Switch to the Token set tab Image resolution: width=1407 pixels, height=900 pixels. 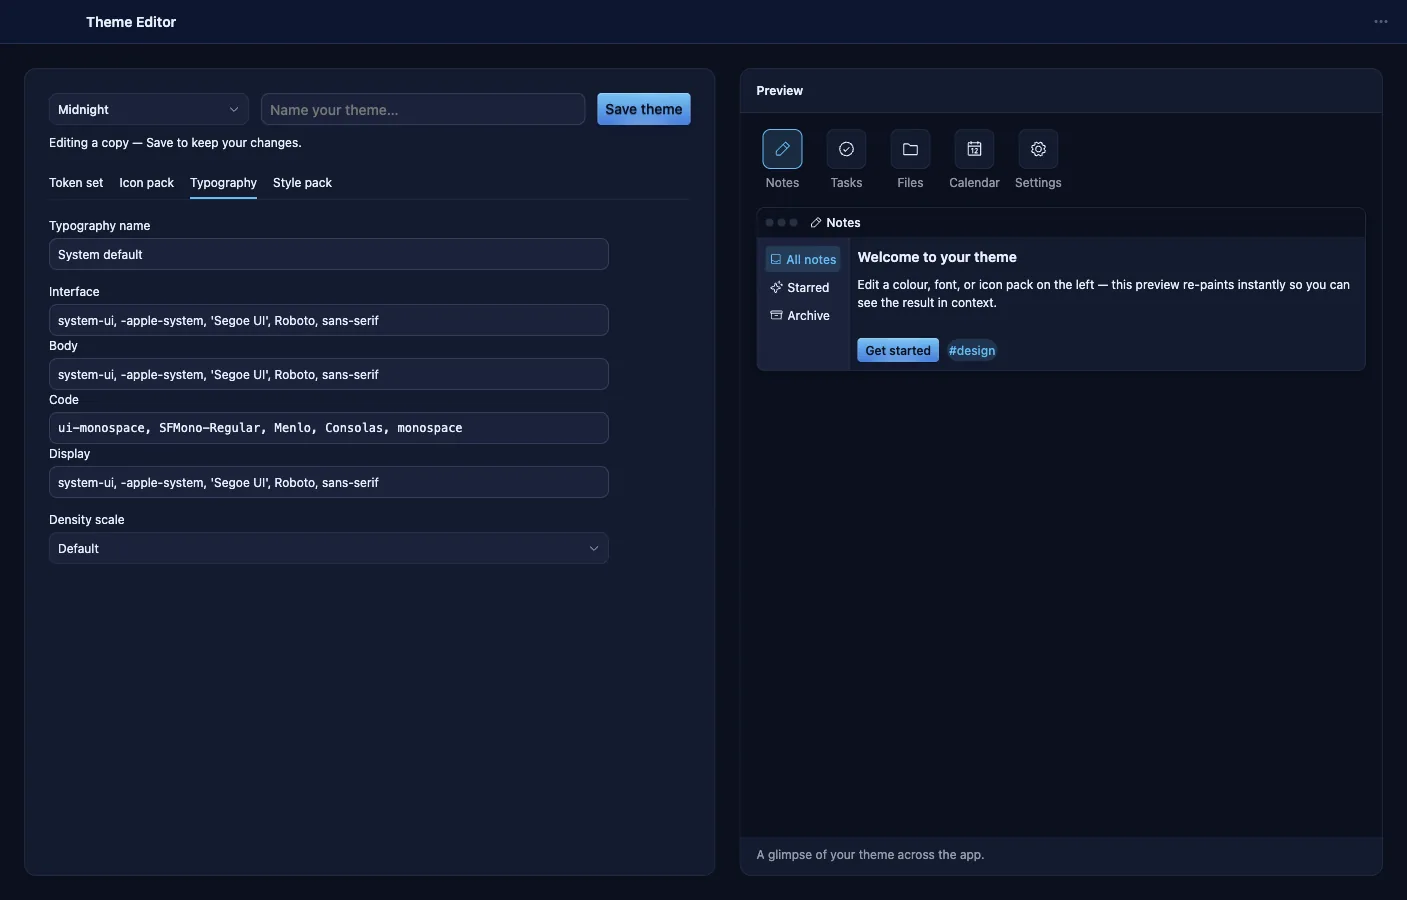76,183
